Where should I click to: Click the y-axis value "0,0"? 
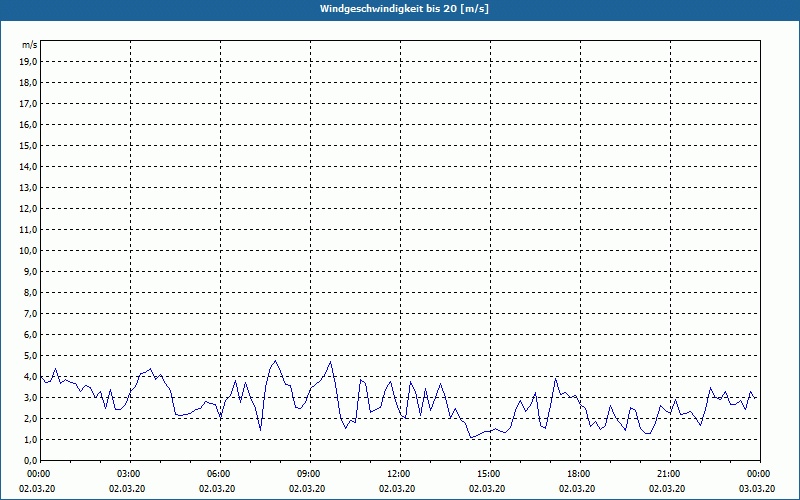(x=30, y=460)
